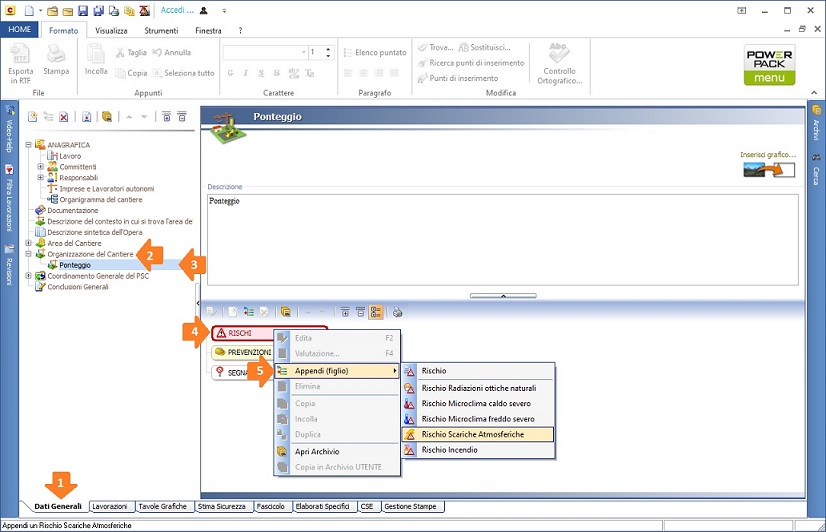Click the Esporta in RTF icon
This screenshot has height=532, width=826.
point(20,58)
